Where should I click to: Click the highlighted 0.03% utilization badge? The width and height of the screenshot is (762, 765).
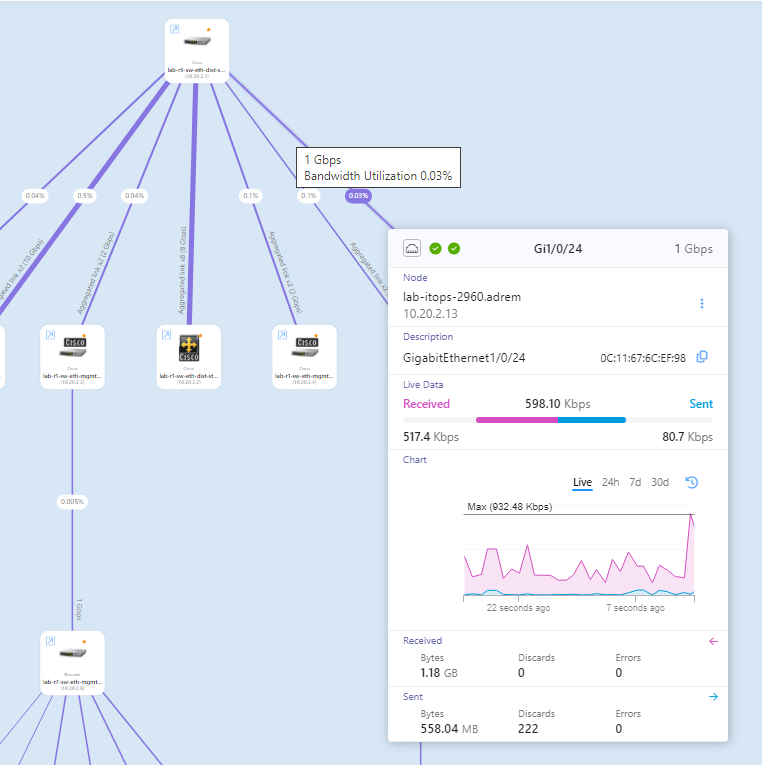coord(358,196)
